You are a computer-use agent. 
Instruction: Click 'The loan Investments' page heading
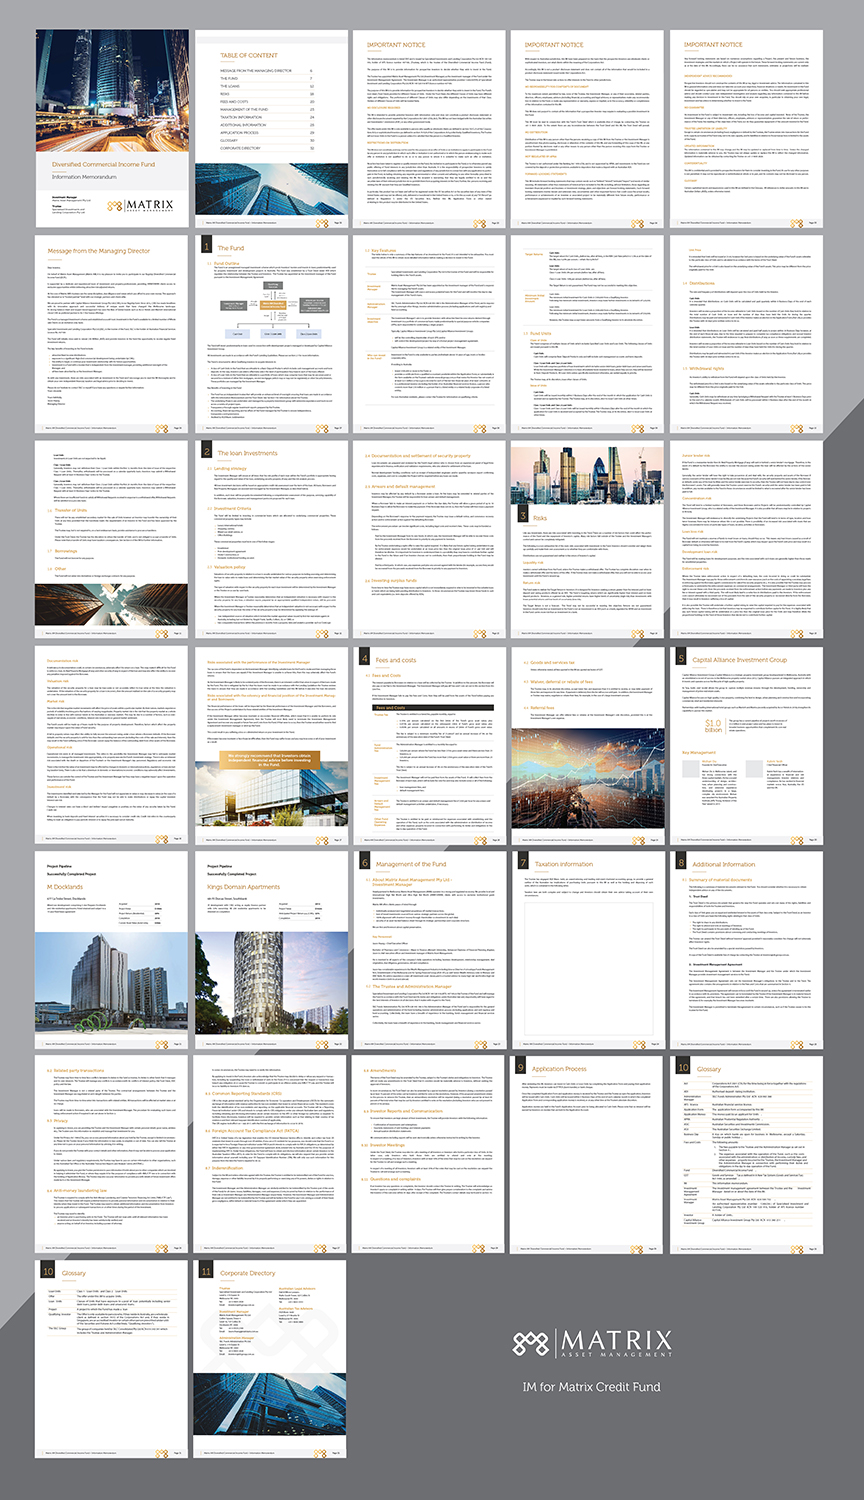(x=248, y=453)
